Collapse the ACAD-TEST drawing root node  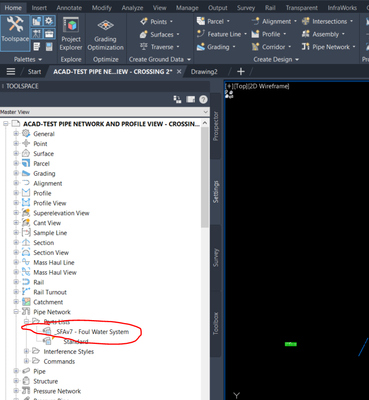5,124
